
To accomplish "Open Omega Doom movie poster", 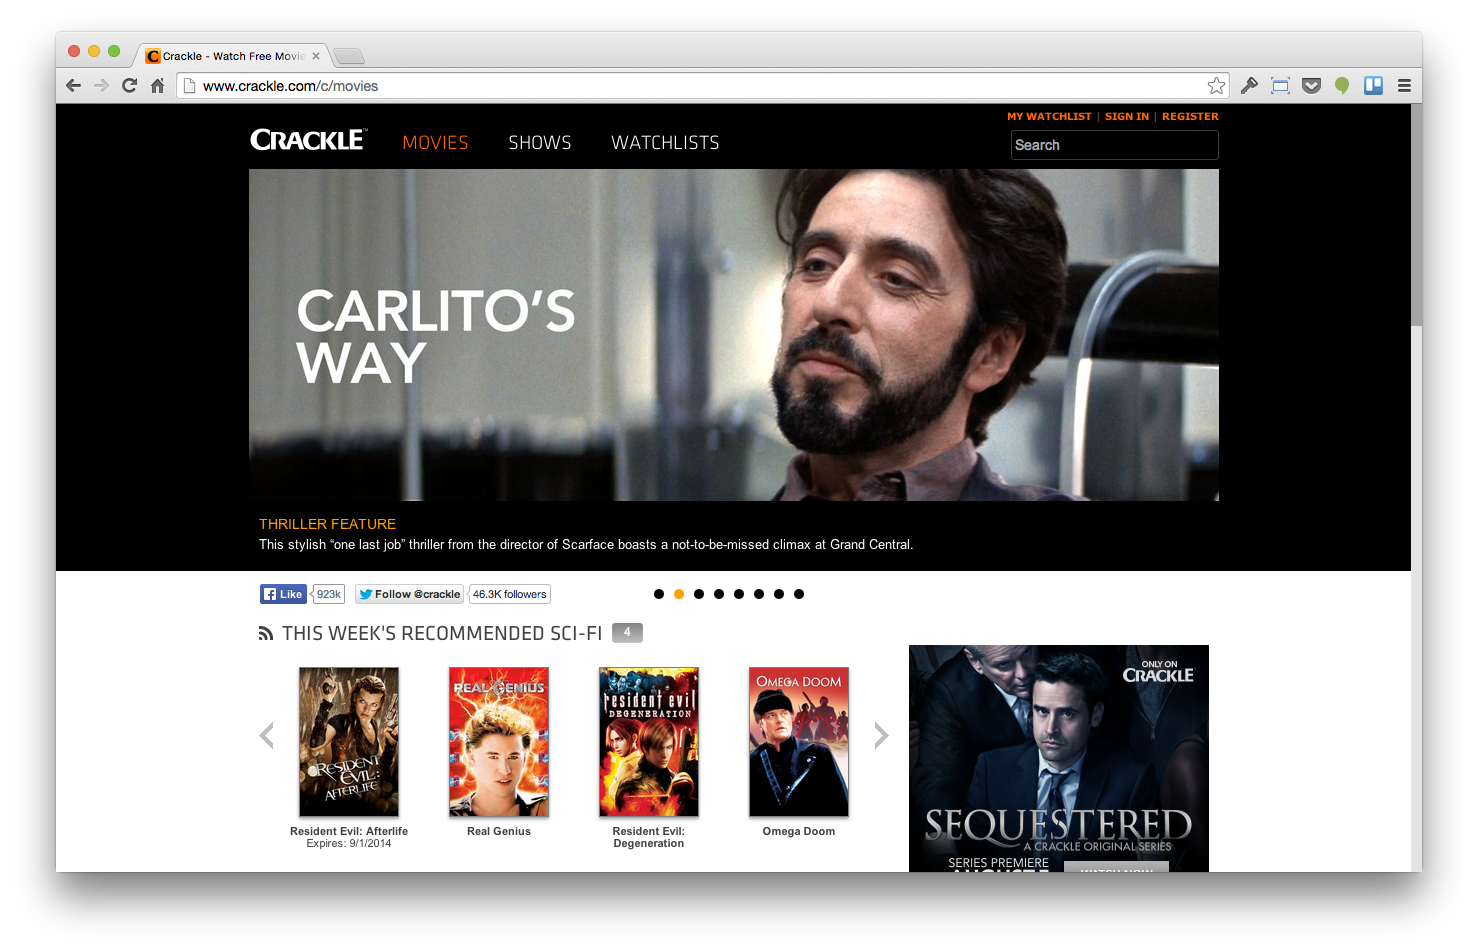I will pos(799,742).
